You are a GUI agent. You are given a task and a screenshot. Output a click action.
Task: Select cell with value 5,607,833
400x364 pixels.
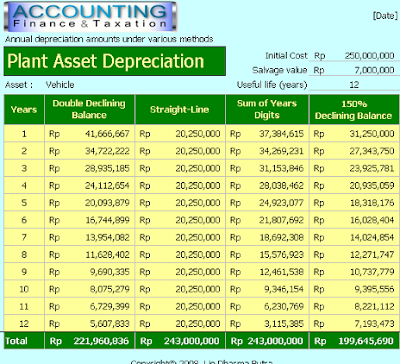tap(89, 323)
